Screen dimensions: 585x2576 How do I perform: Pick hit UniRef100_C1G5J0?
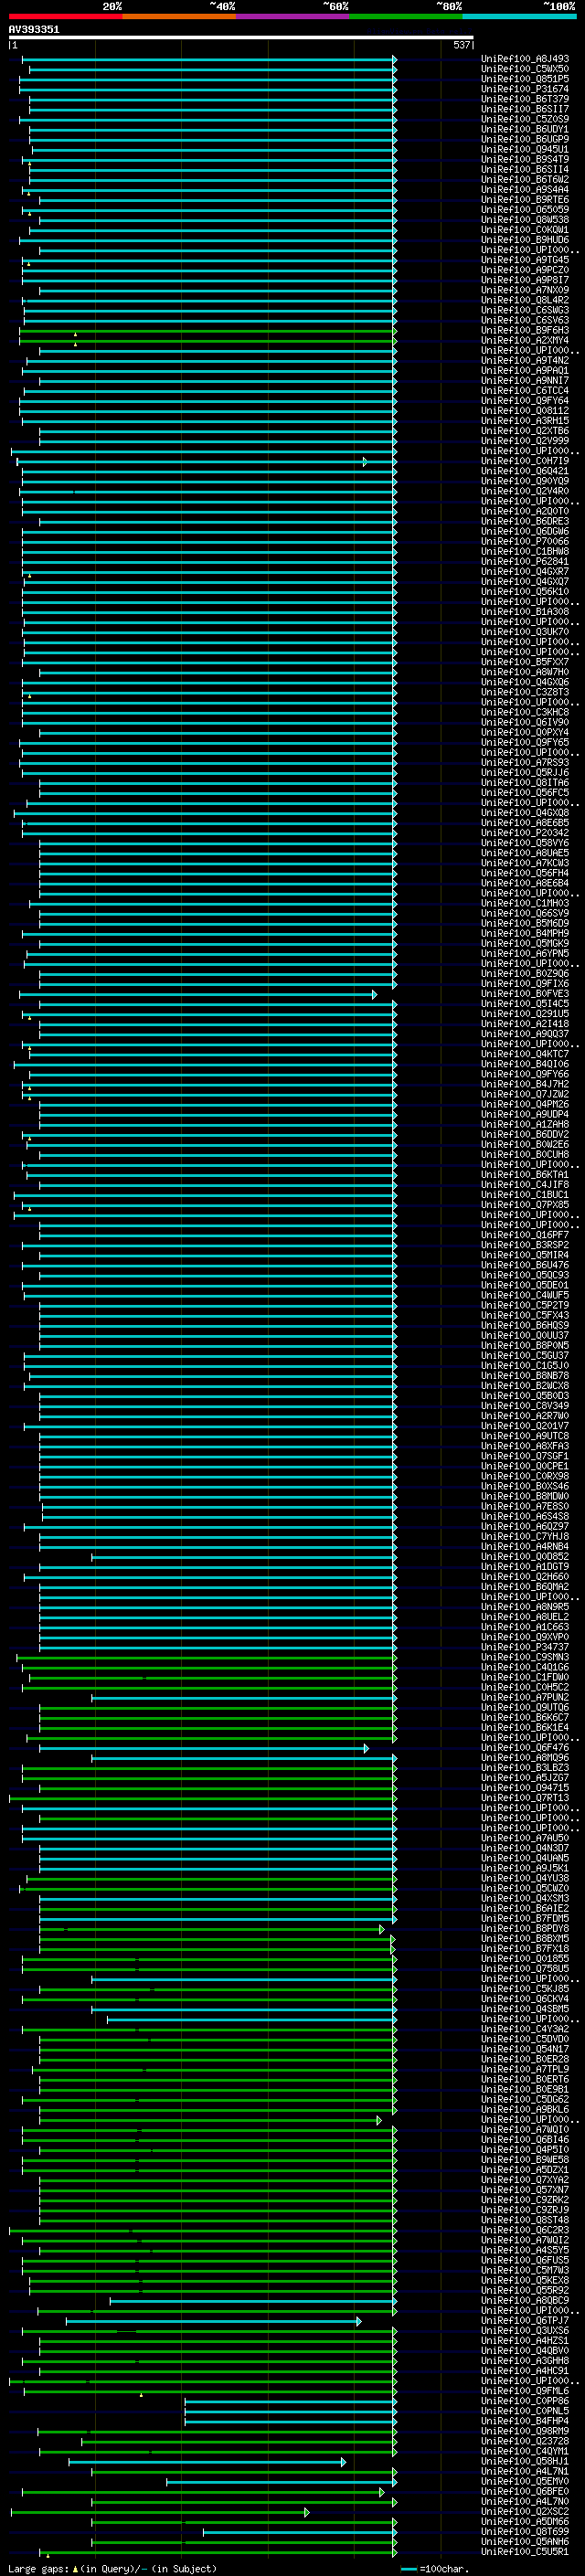(525, 1366)
